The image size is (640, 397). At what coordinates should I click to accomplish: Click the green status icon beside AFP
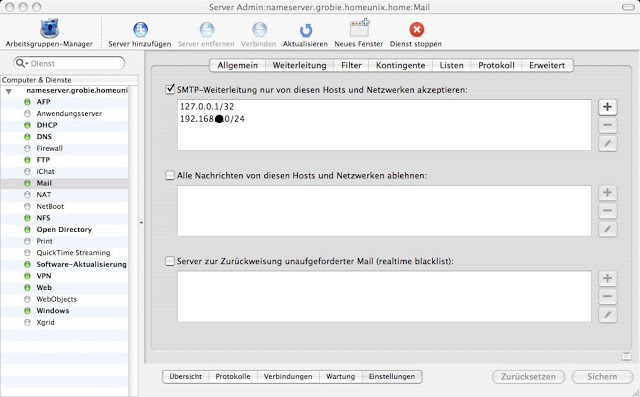[x=27, y=102]
